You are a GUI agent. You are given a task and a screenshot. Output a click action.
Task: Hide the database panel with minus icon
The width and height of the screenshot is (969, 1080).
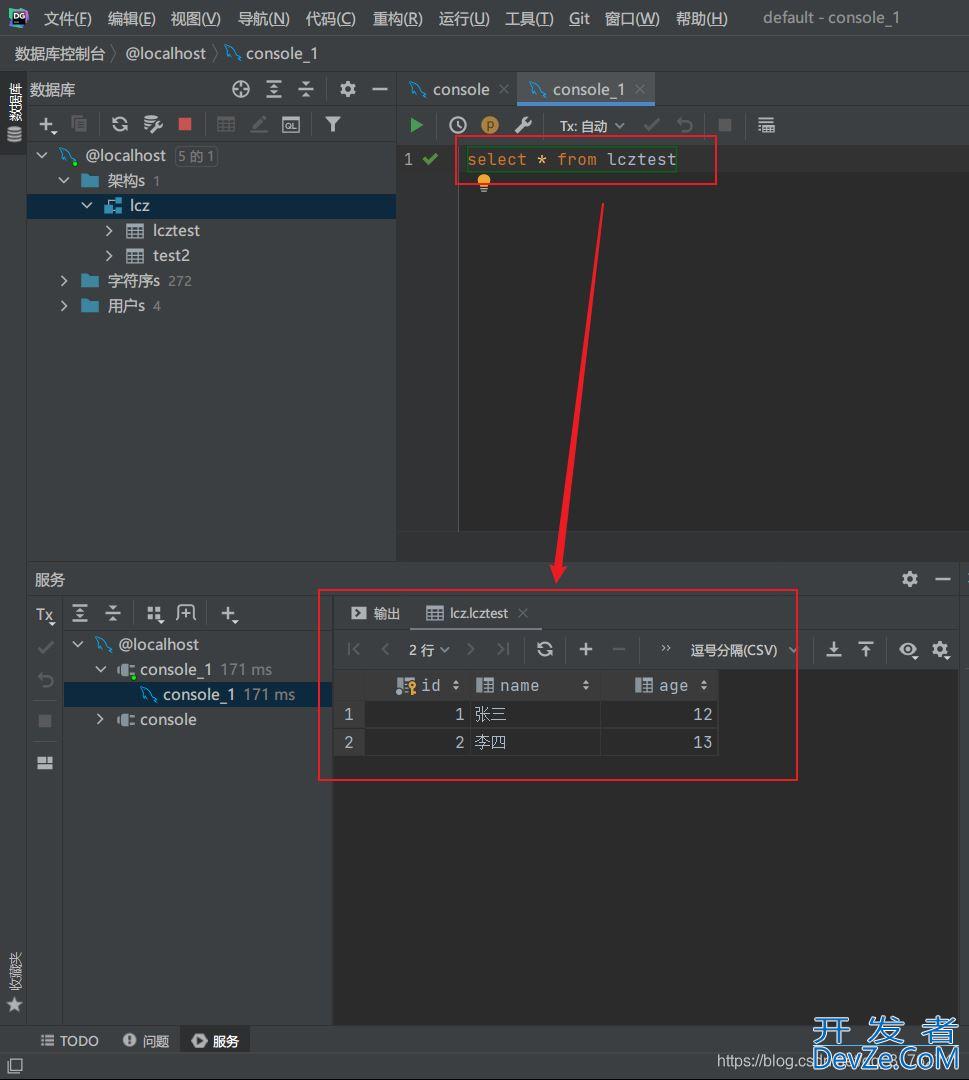click(x=379, y=89)
